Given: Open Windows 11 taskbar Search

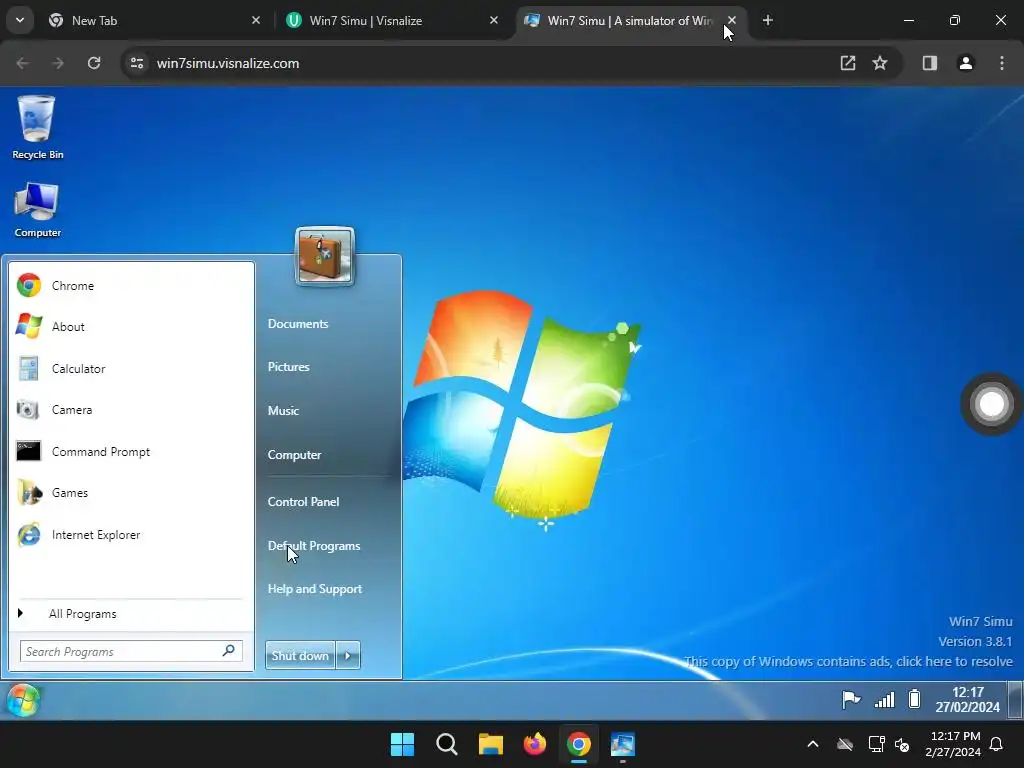Looking at the screenshot, I should [x=447, y=744].
